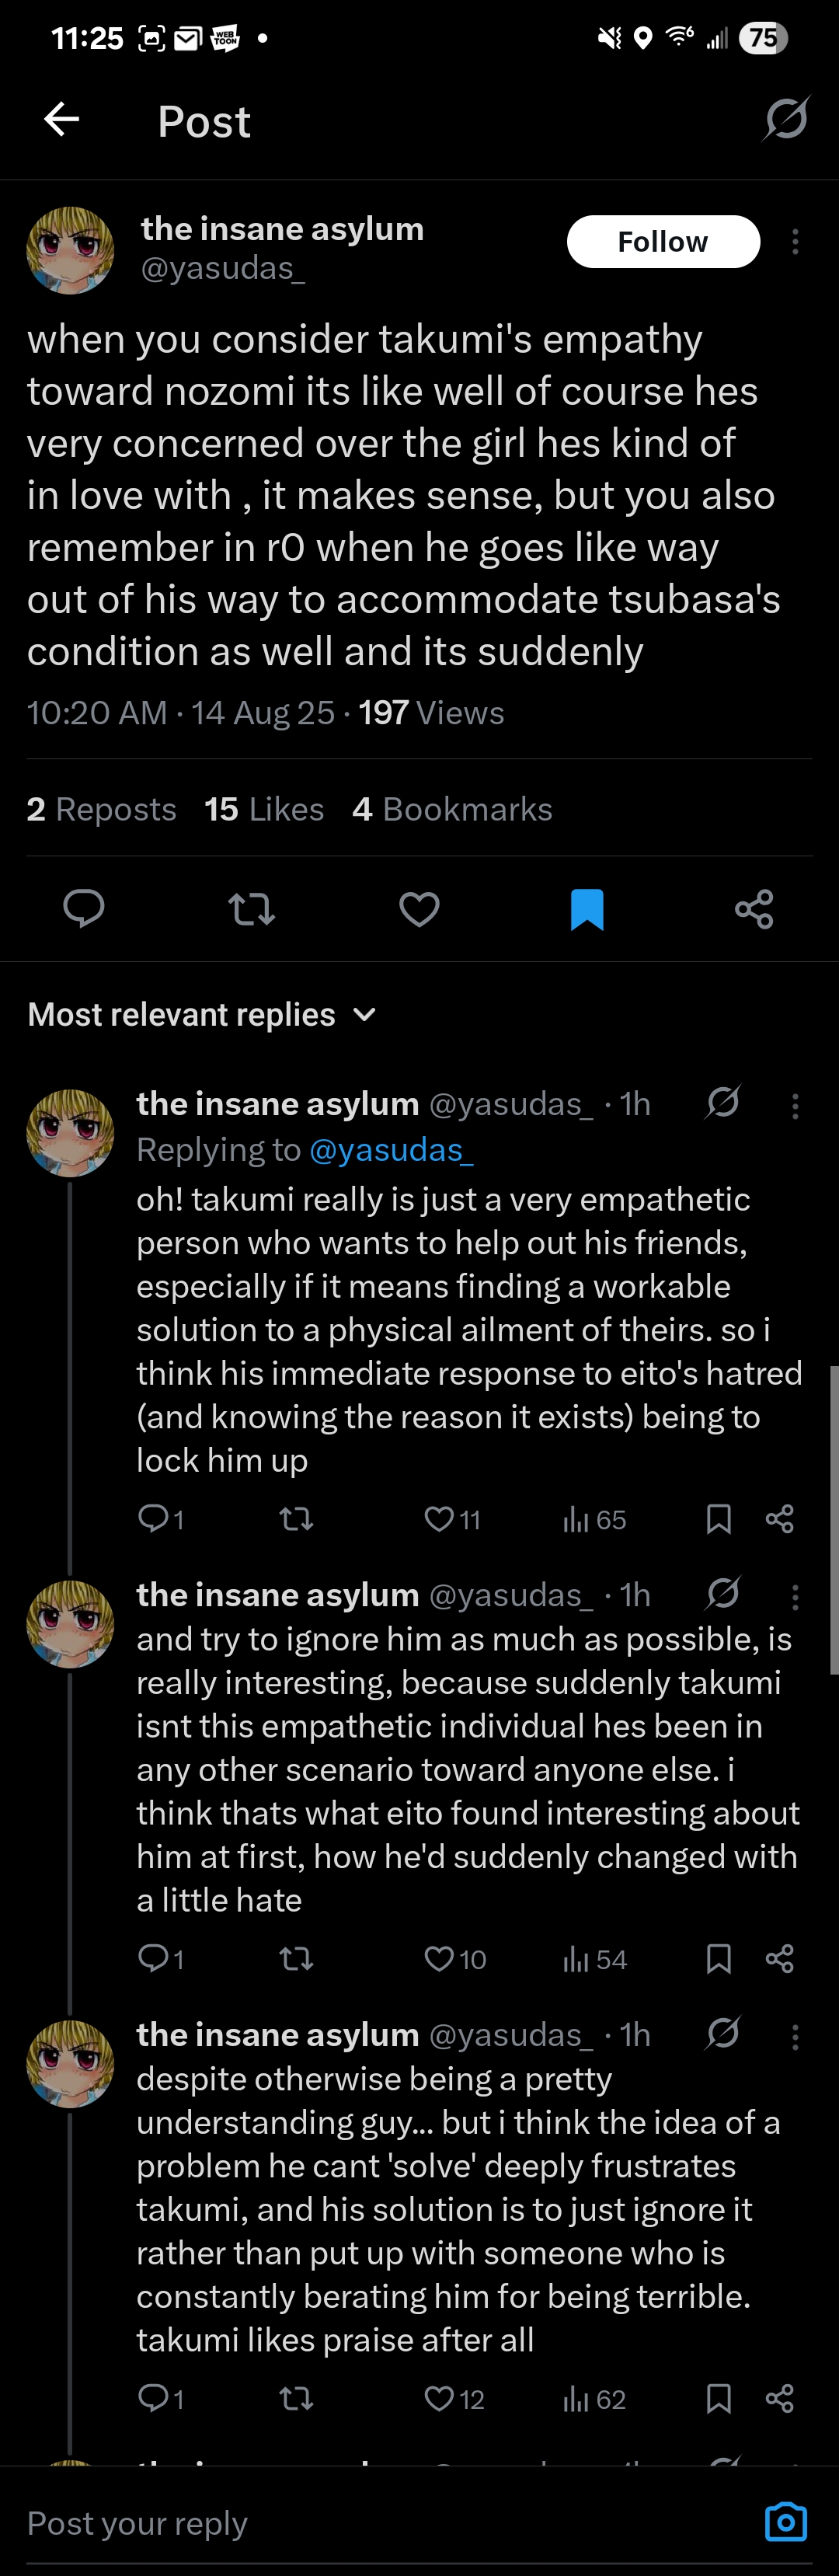Tap the back arrow in the header
This screenshot has height=2576, width=839.
pyautogui.click(x=62, y=119)
